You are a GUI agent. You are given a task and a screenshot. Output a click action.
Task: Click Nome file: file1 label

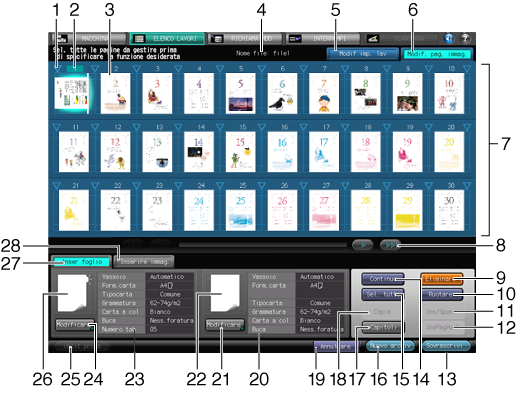263,53
